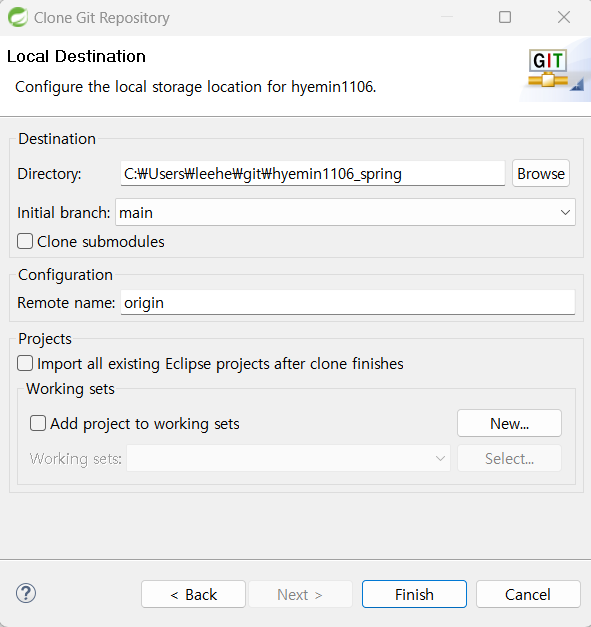Image resolution: width=591 pixels, height=627 pixels.
Task: Click Finish to start cloning
Action: click(x=414, y=594)
